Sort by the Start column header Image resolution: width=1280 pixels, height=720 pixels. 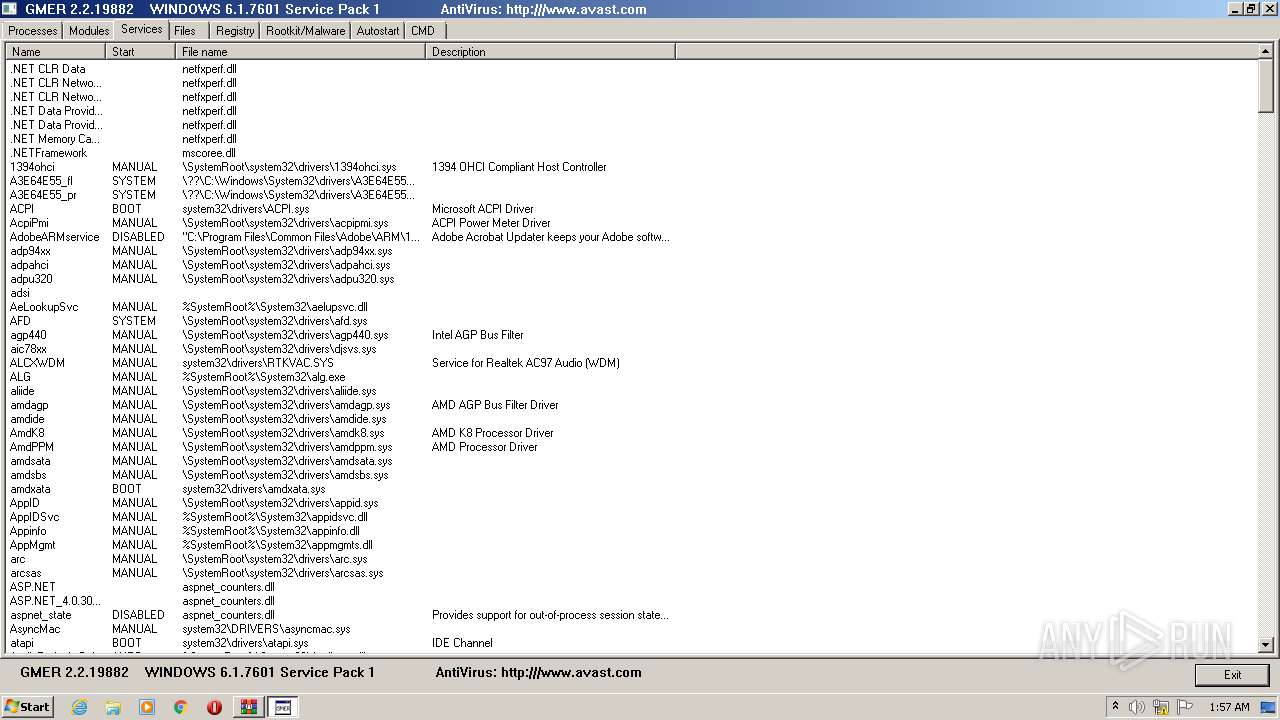point(141,52)
